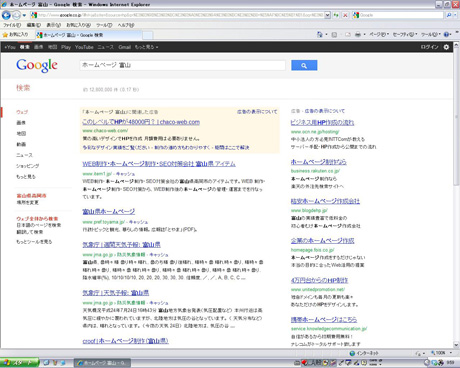The width and height of the screenshot is (460, 368).
Task: Click 場所を変更 in the left sidebar
Action: [28, 202]
